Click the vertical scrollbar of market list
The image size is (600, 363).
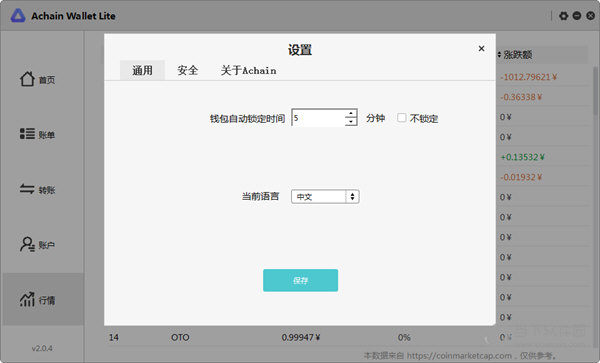click(596, 90)
